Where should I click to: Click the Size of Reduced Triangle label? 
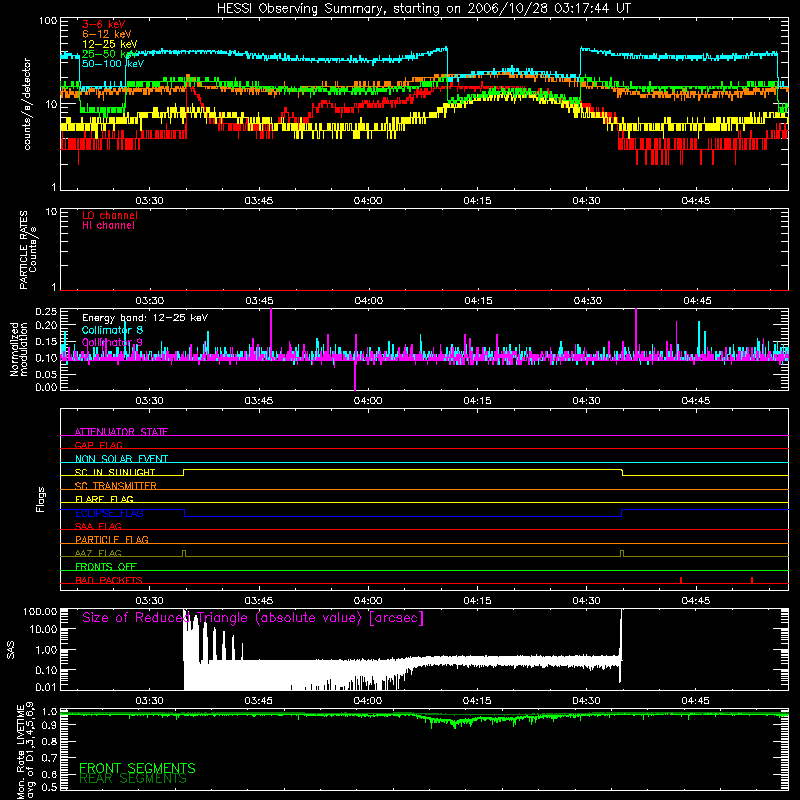(253, 618)
